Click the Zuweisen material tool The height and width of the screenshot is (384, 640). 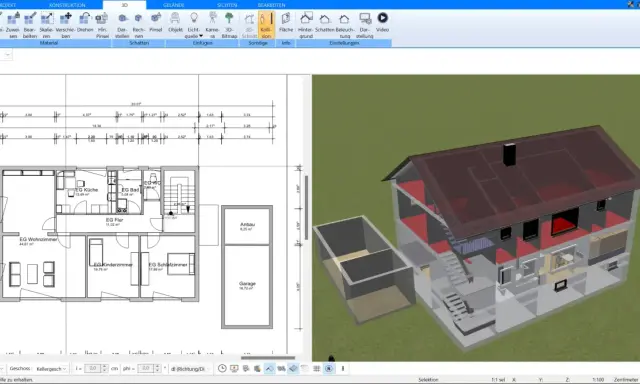click(x=13, y=25)
